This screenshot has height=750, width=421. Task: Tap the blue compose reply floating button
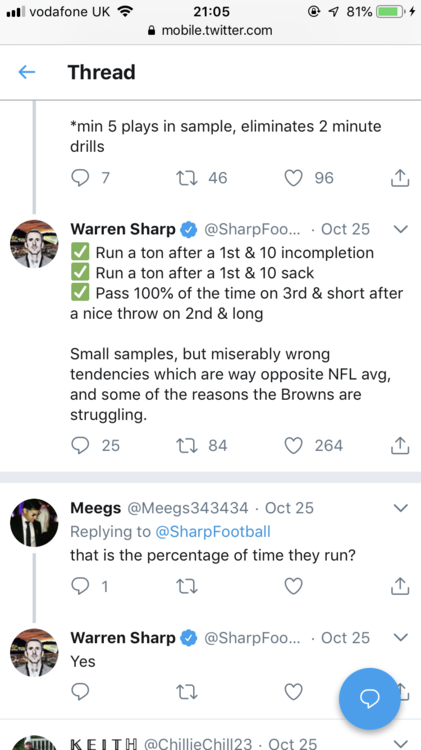click(x=369, y=698)
